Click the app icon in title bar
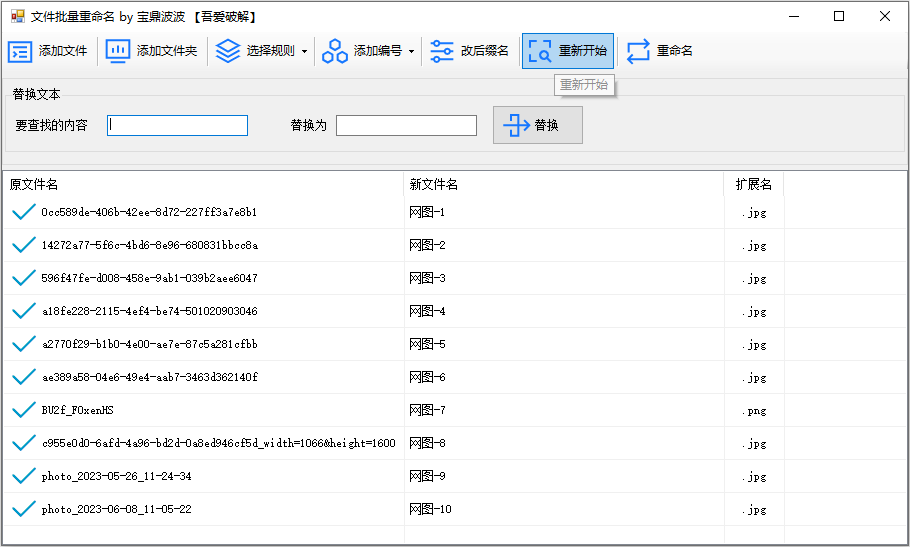This screenshot has height=547, width=910. point(17,16)
